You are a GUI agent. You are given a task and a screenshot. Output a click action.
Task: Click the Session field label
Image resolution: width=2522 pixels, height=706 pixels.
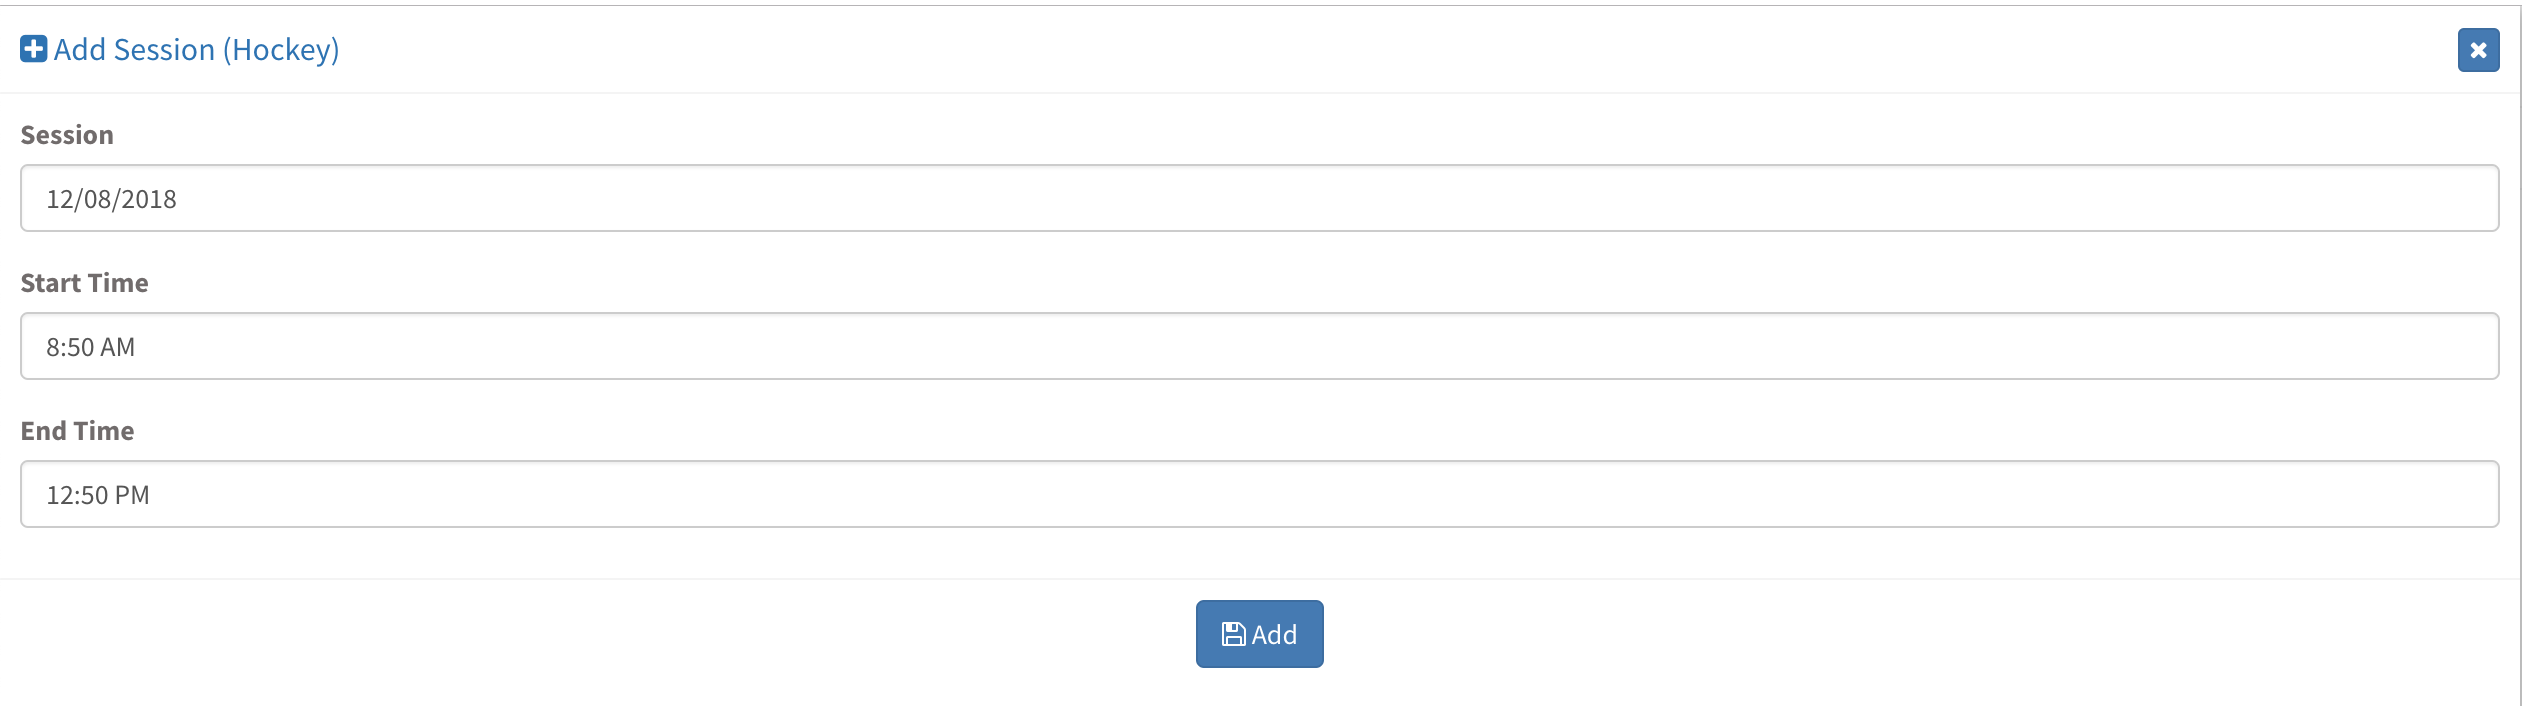67,135
